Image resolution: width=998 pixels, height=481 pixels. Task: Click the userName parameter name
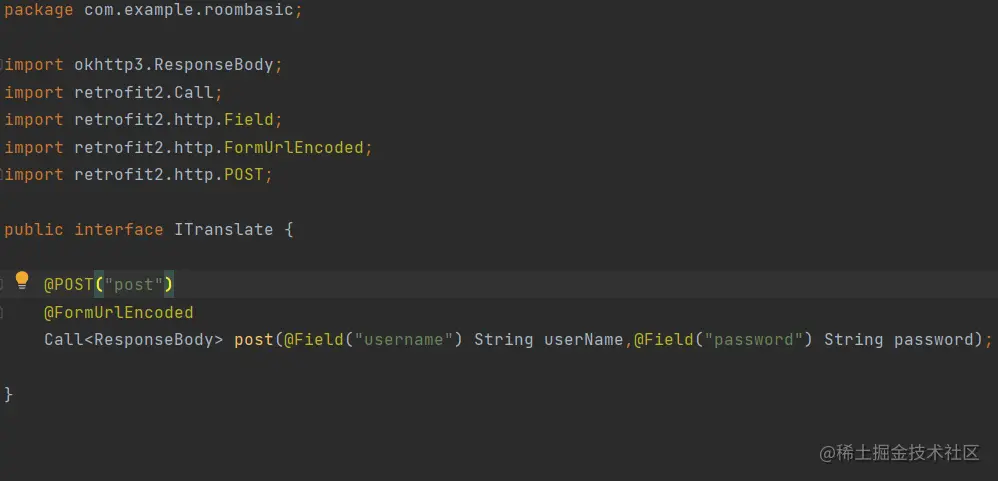tap(583, 339)
